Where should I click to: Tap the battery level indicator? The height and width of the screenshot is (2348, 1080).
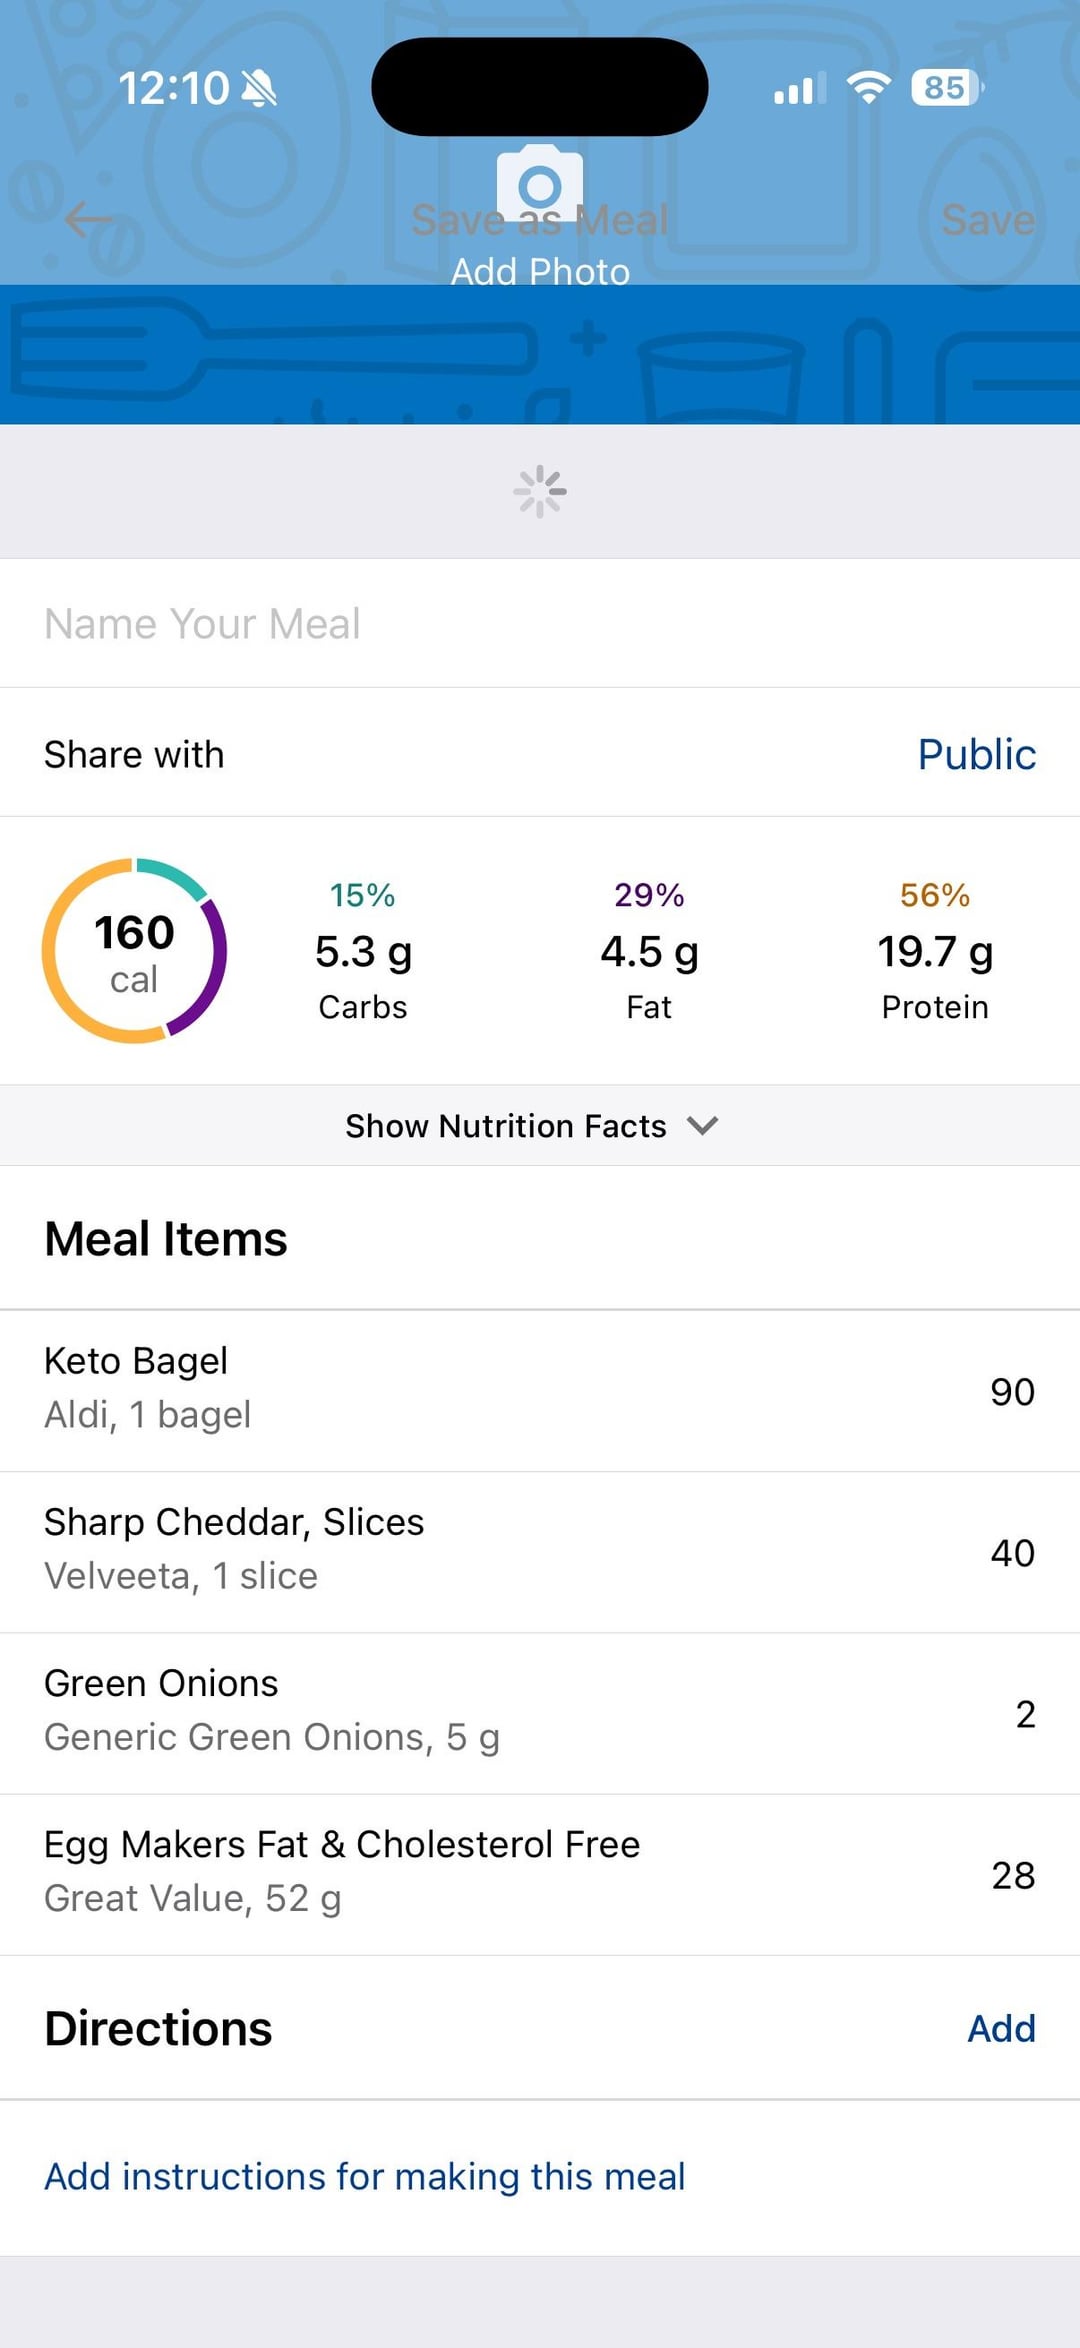tap(946, 88)
